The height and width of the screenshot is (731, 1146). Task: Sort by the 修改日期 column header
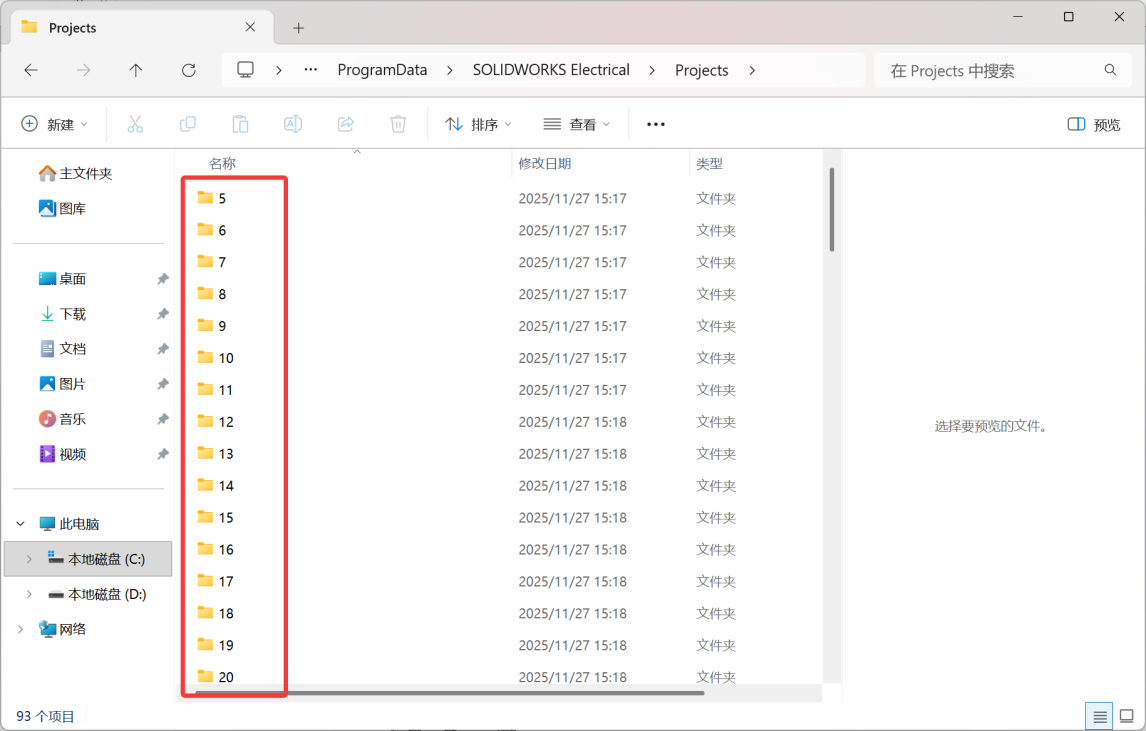[x=545, y=163]
